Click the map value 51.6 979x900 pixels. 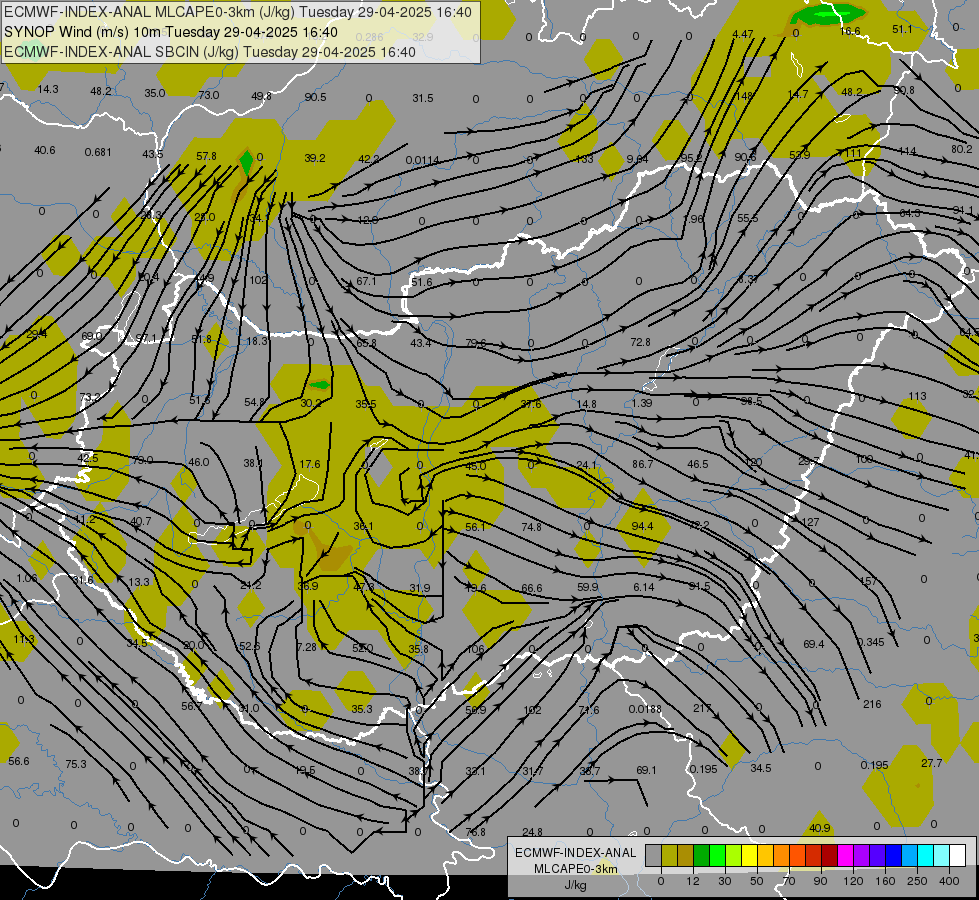tap(421, 282)
